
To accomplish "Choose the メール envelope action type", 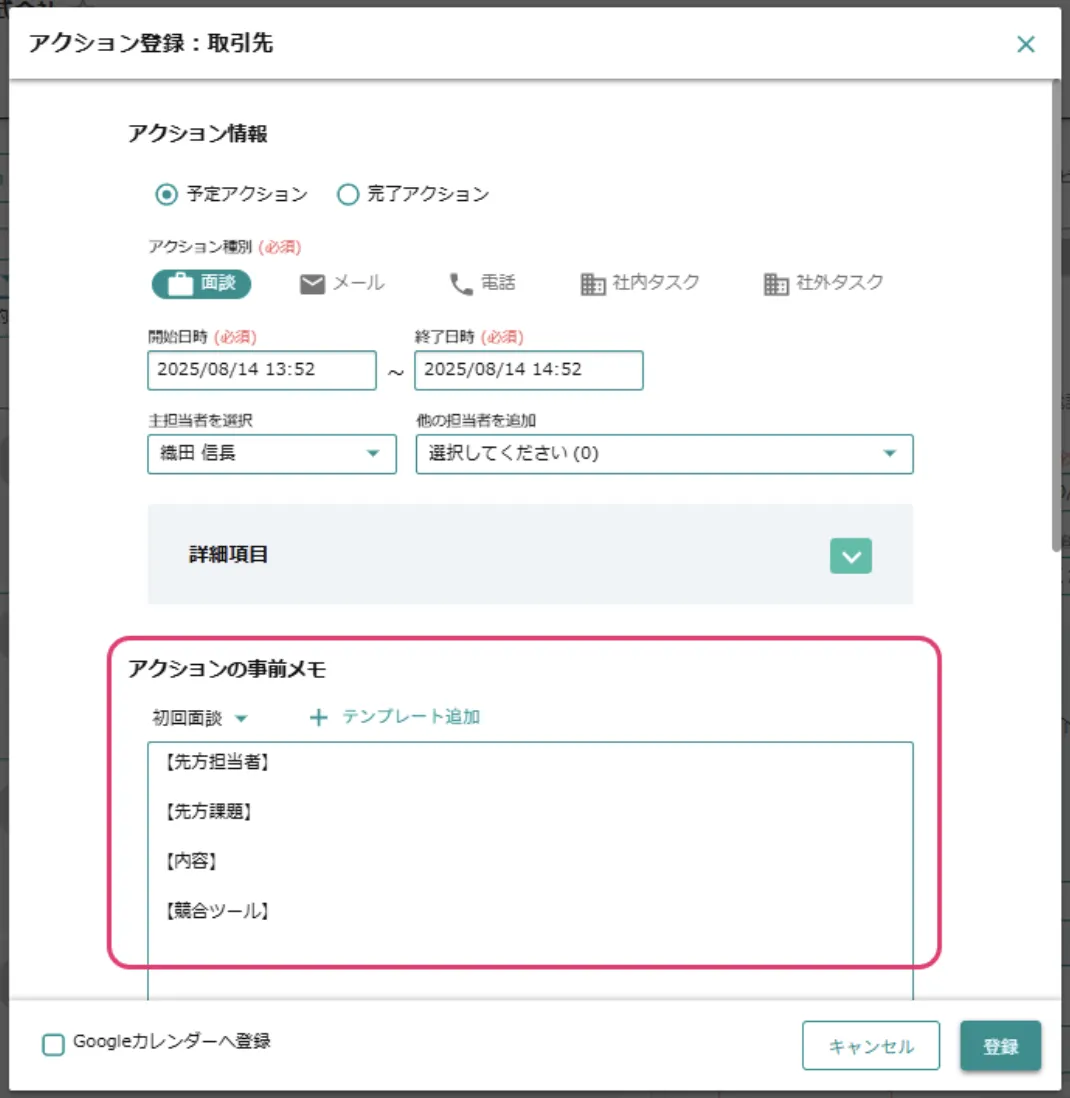I will point(313,284).
